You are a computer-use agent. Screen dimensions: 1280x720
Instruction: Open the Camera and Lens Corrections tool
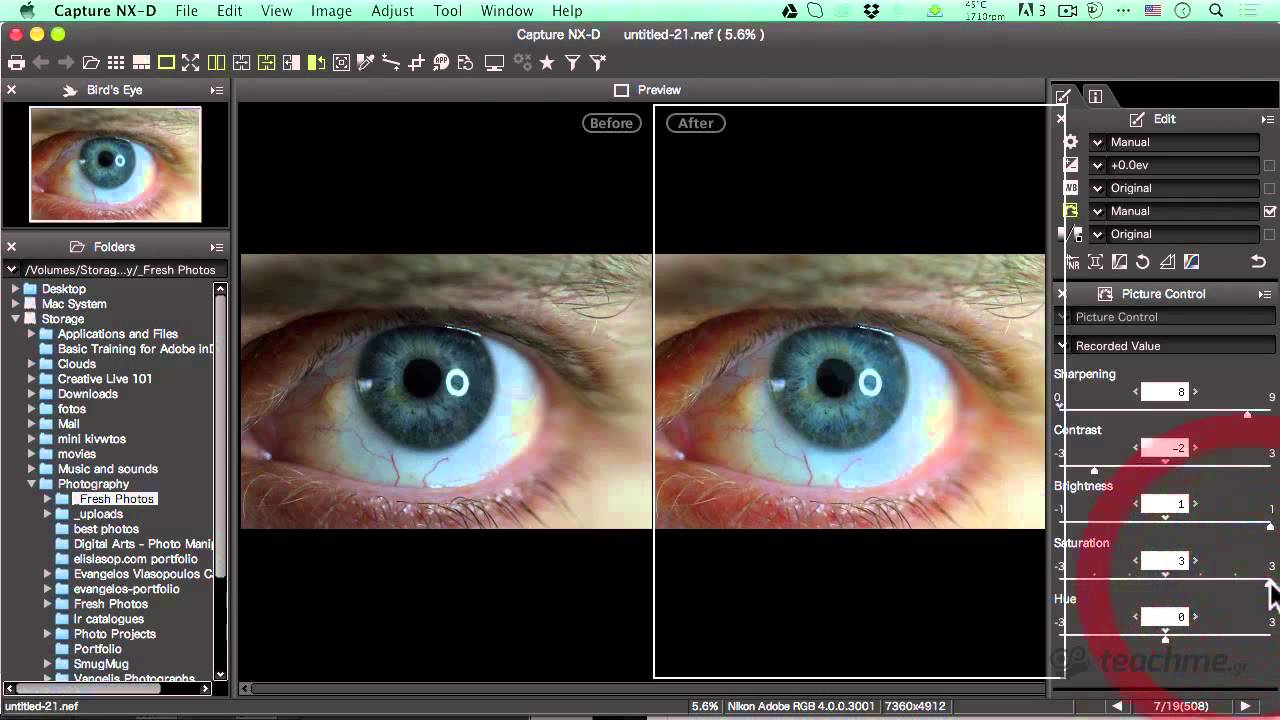[x=1096, y=262]
